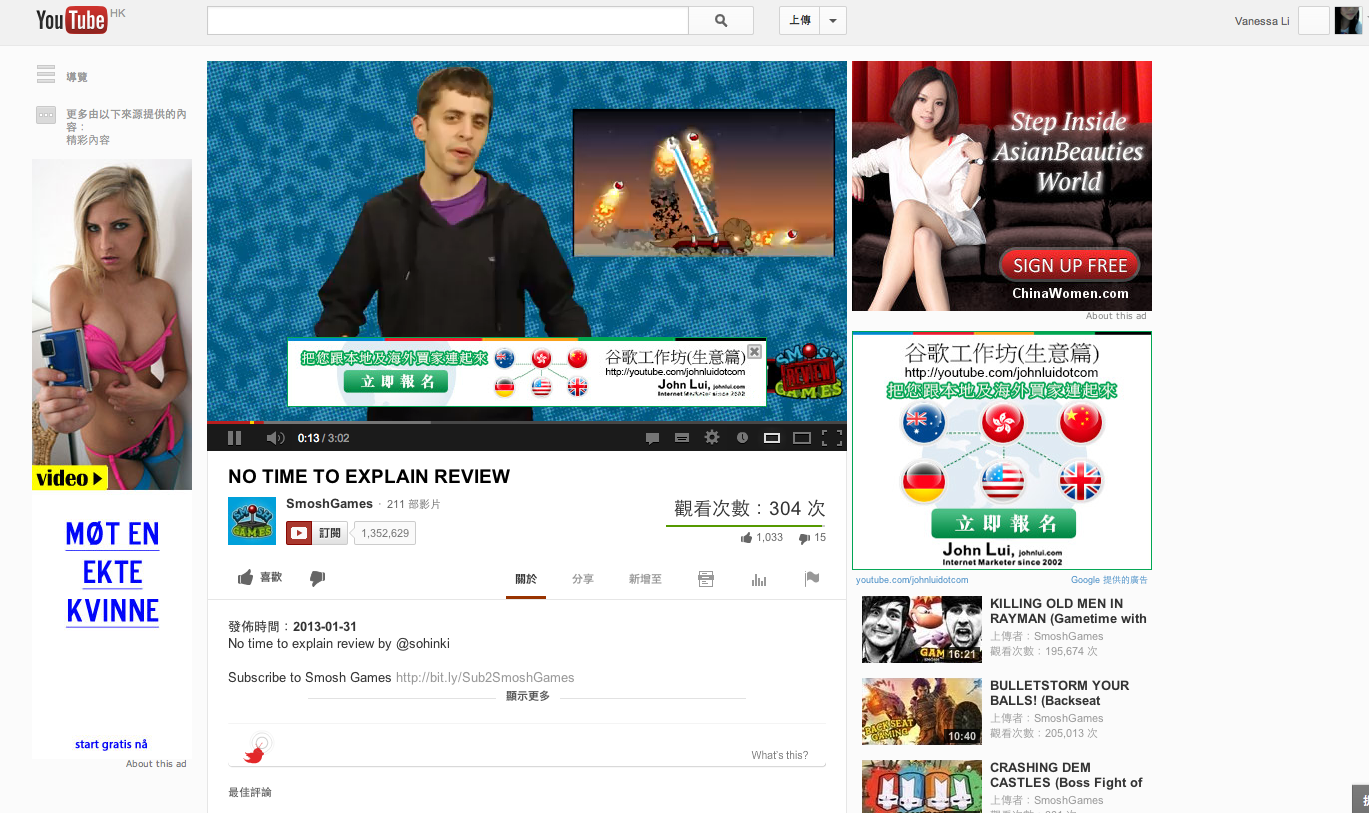Image resolution: width=1369 pixels, height=813 pixels.
Task: Click the Vanessa Li profile picture
Action: point(1348,21)
